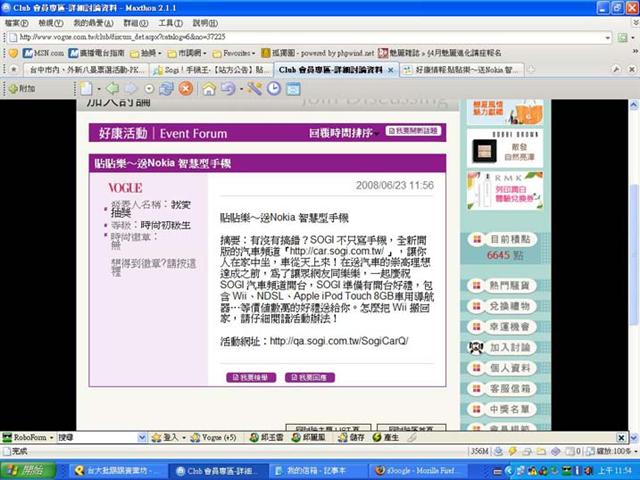Click the Back arrow navigation icon
This screenshot has width=640, height=480.
(x=112, y=88)
